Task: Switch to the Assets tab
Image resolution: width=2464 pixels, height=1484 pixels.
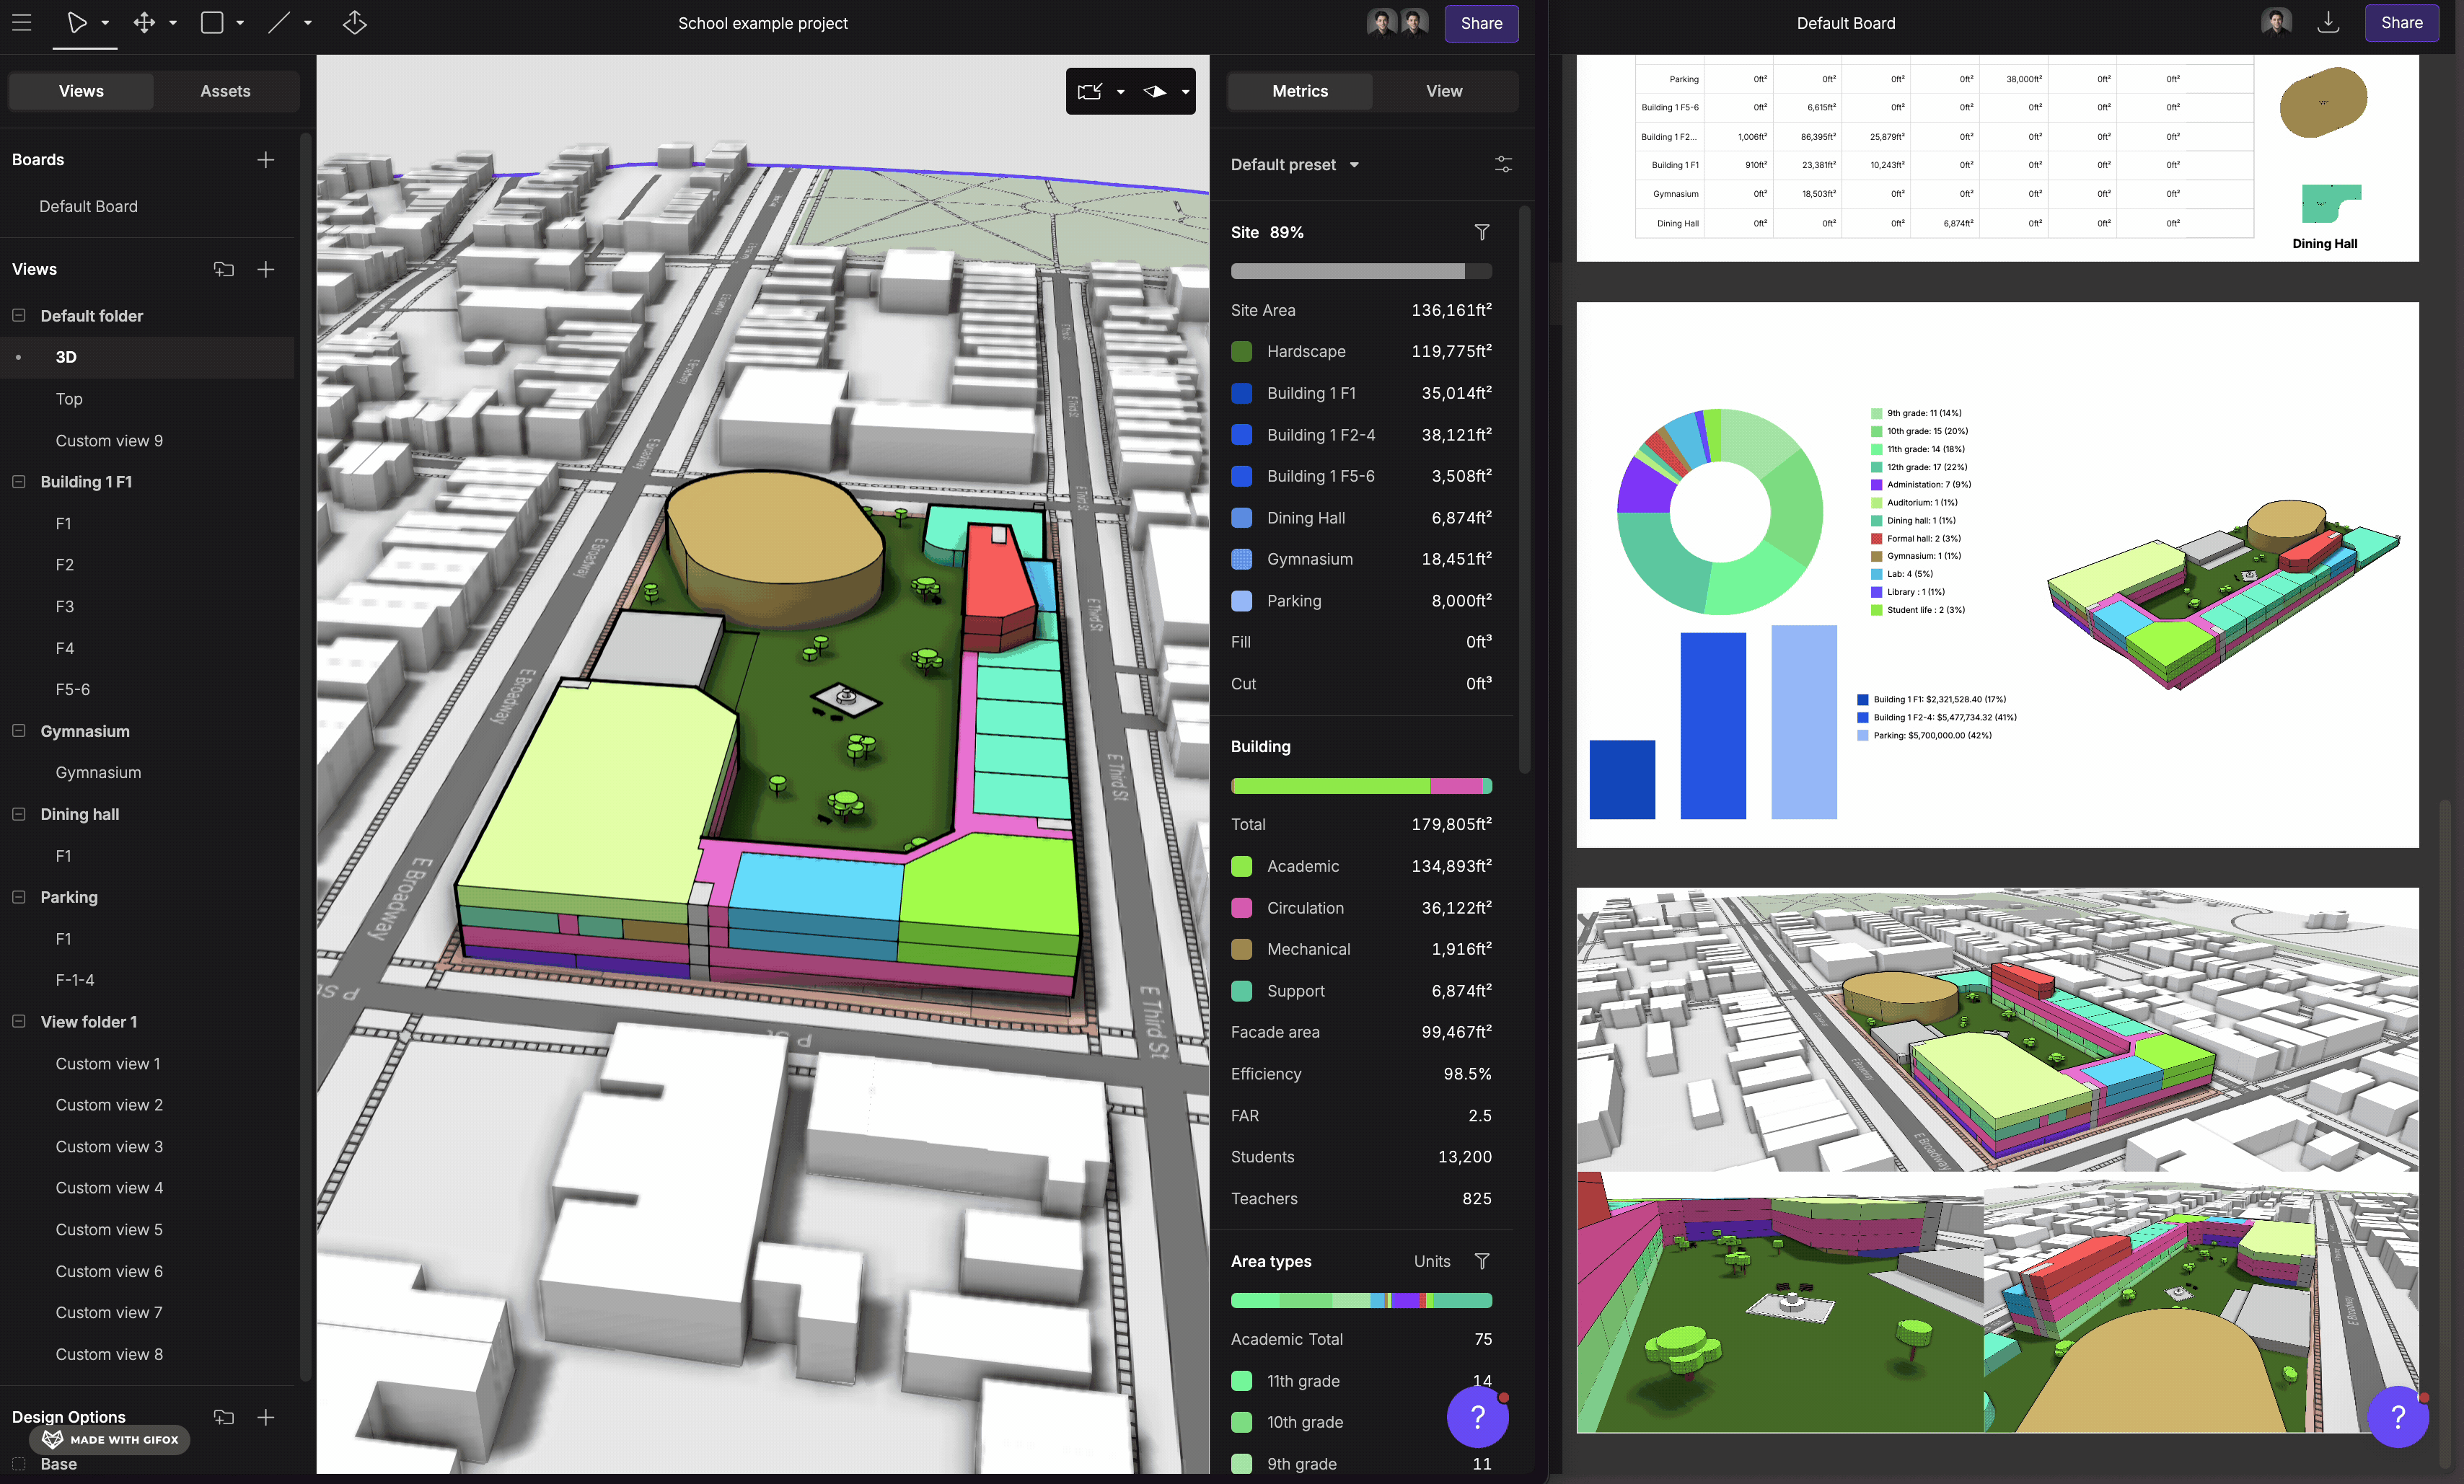Action: [225, 91]
